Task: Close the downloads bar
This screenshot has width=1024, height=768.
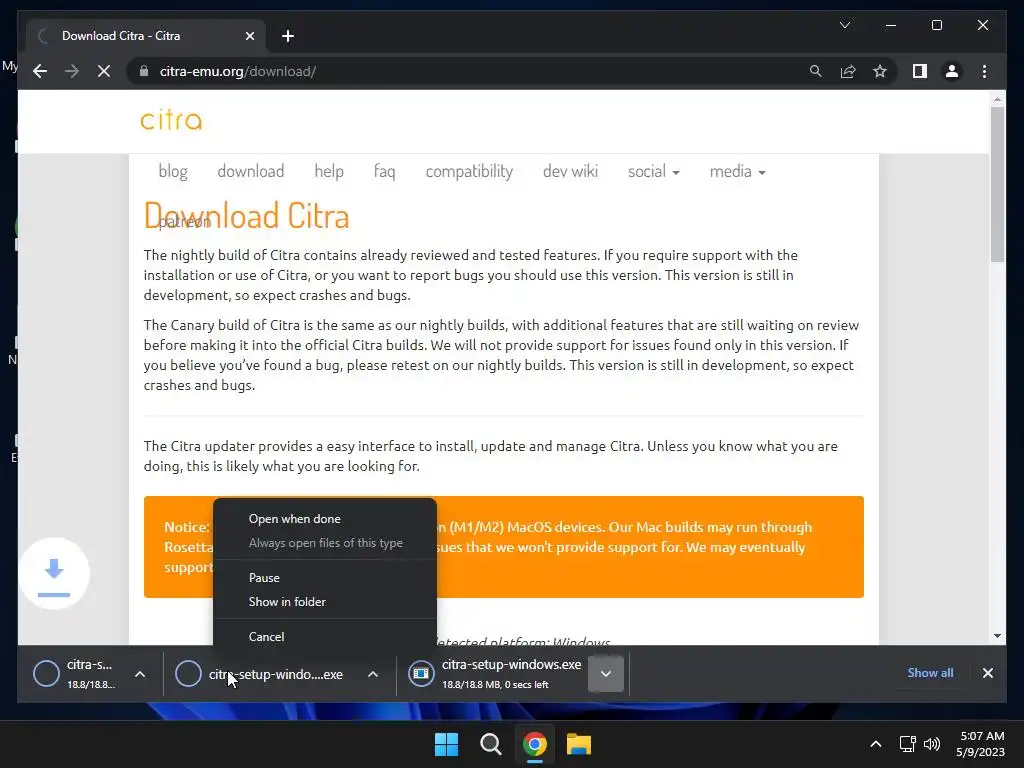Action: 987,673
